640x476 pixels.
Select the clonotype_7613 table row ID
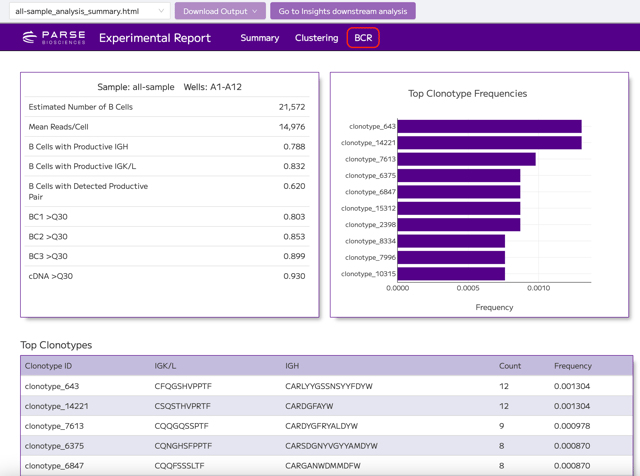(54, 426)
